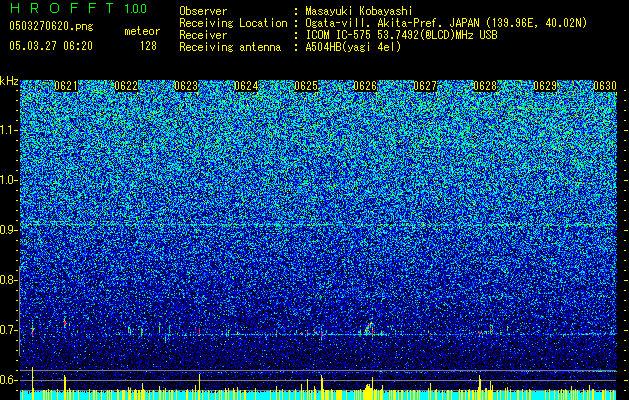Click the 0621 time marker
This screenshot has width=629, height=400.
tap(66, 86)
